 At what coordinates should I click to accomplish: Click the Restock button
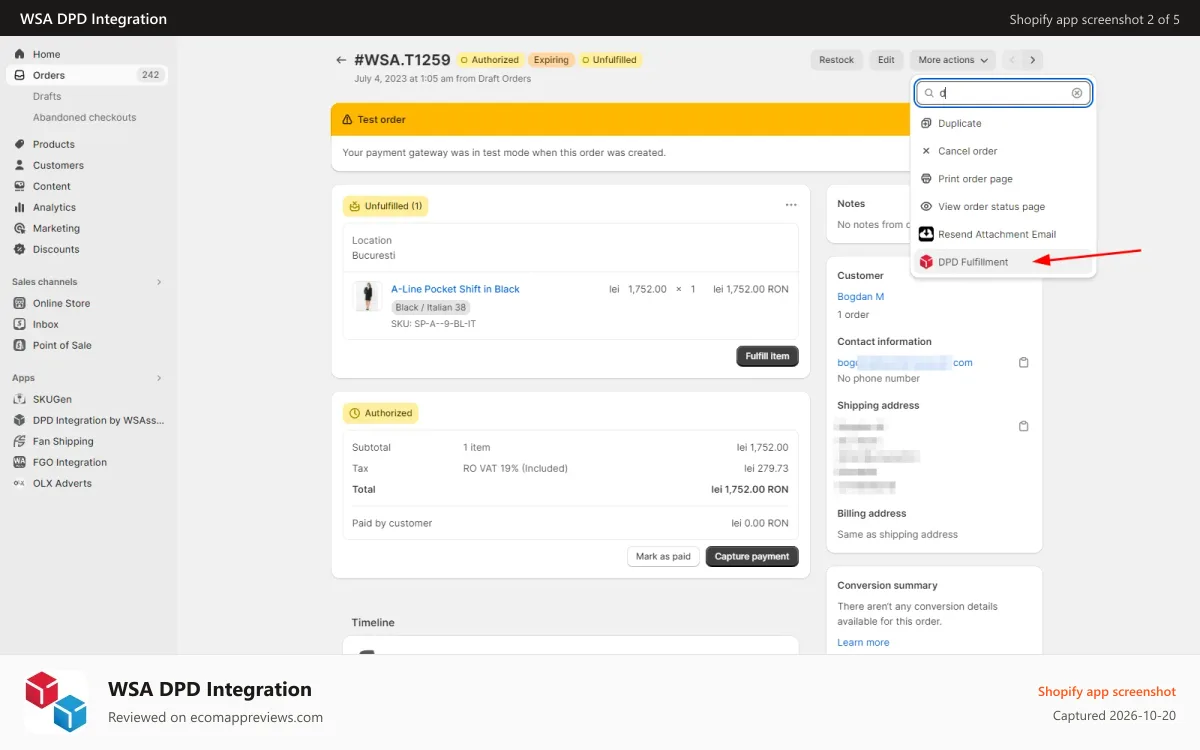click(837, 60)
